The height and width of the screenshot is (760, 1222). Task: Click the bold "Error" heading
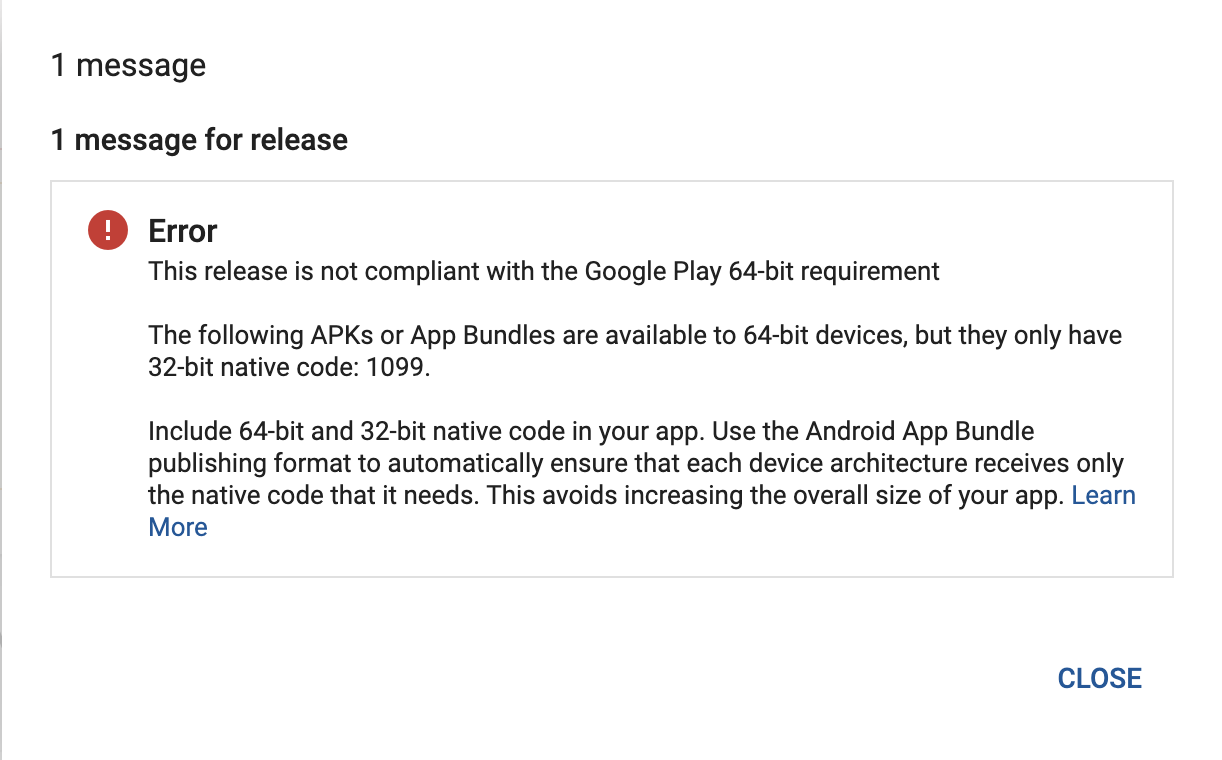[x=183, y=231]
